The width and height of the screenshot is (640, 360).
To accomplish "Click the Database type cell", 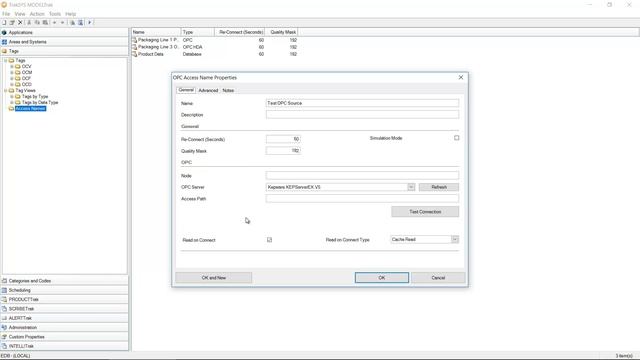I will pyautogui.click(x=192, y=54).
